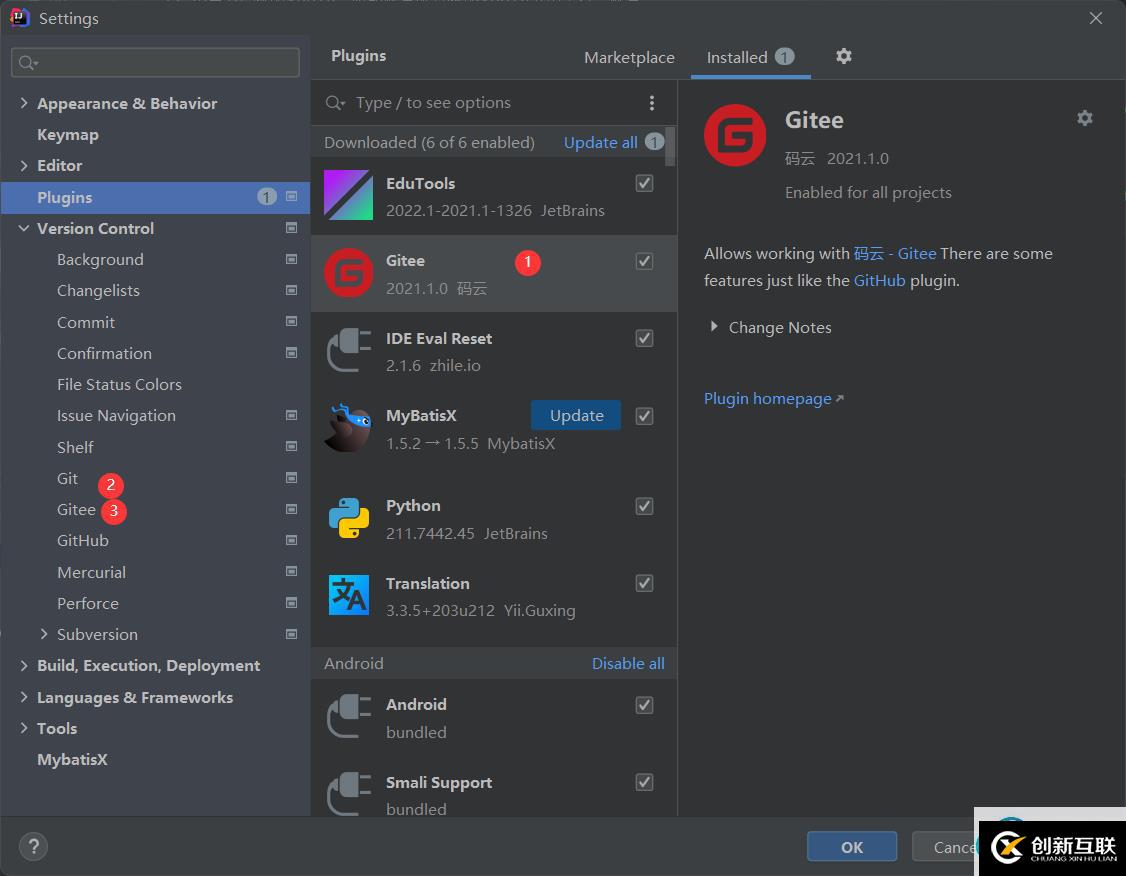1126x876 pixels.
Task: Click the project-level icon beside GitHub
Action: tap(292, 540)
